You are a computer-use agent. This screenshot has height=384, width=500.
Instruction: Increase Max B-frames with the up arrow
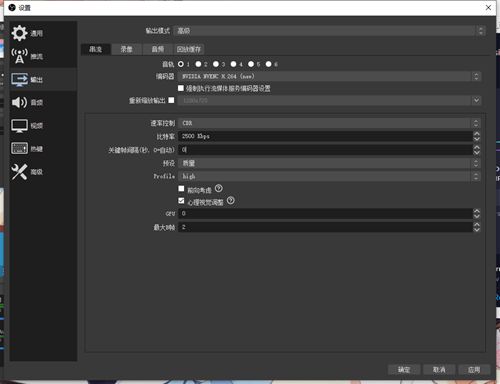coord(477,224)
